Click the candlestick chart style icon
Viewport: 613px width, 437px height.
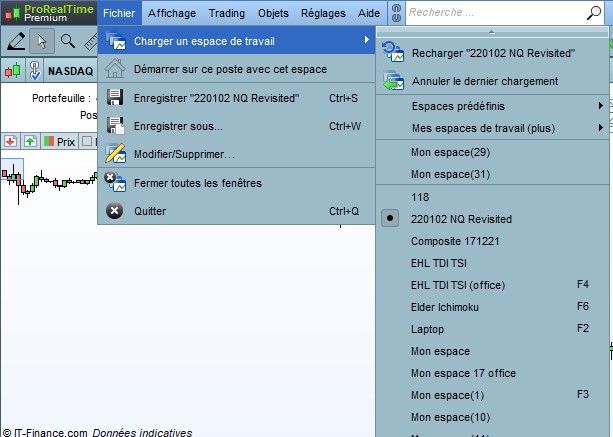pos(13,71)
